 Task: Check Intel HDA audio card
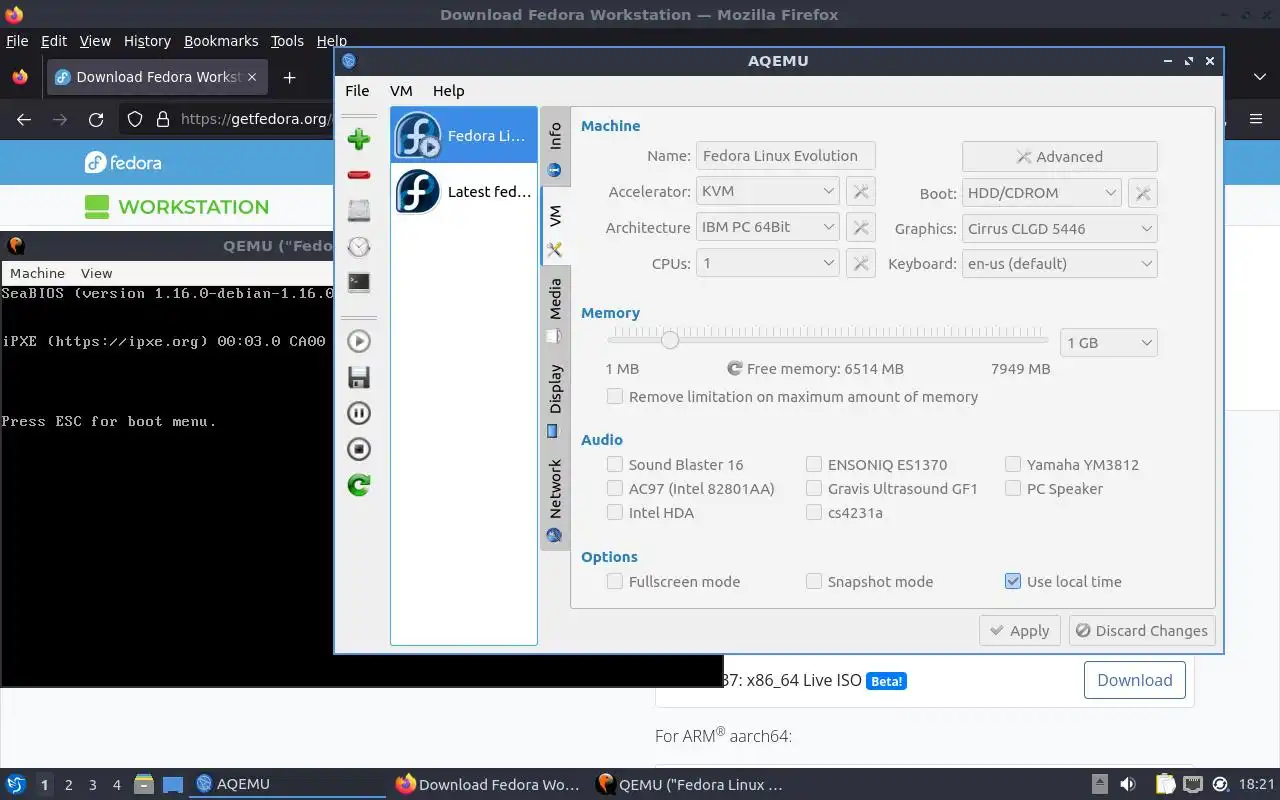(650, 513)
